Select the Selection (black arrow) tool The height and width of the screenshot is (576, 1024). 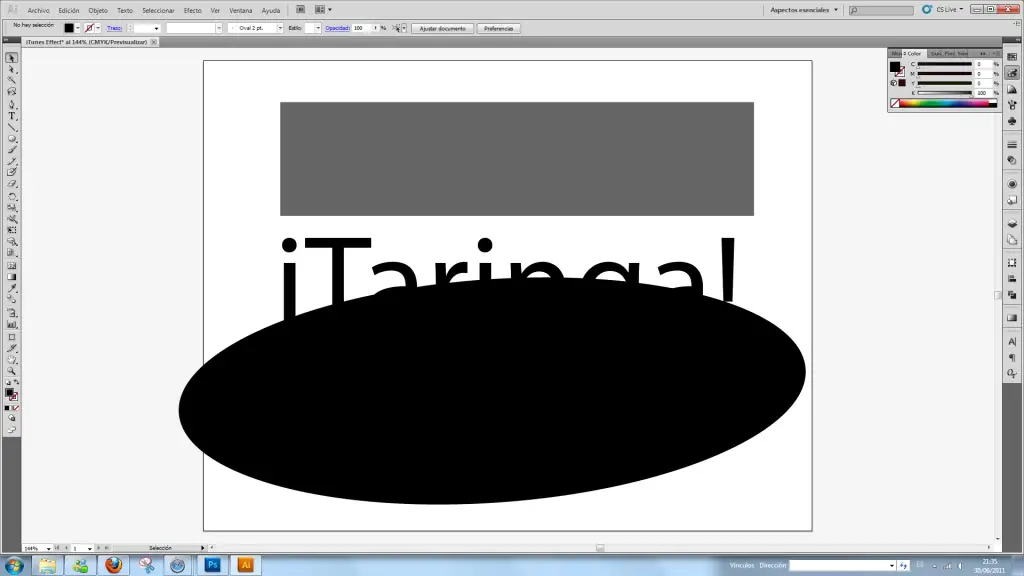pyautogui.click(x=12, y=58)
